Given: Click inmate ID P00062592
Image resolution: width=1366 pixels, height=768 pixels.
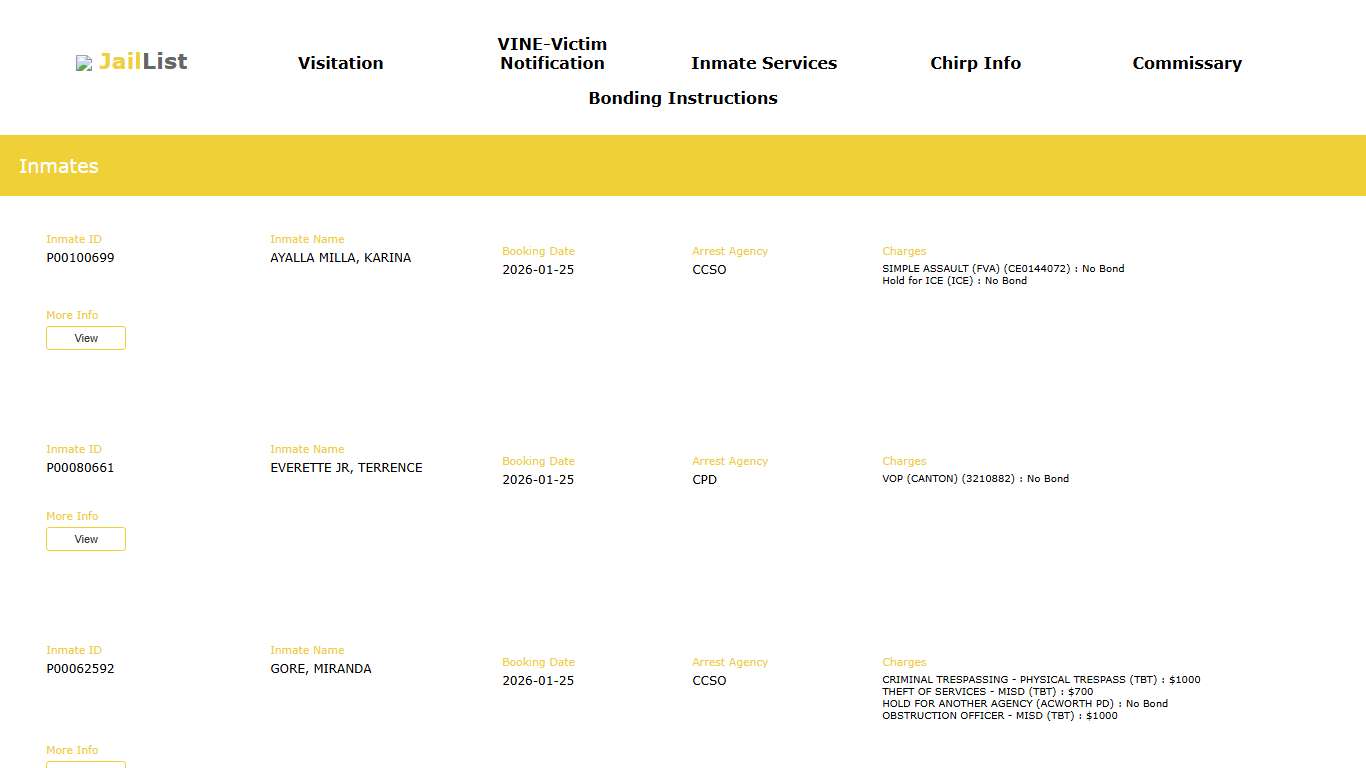Looking at the screenshot, I should click(x=80, y=669).
